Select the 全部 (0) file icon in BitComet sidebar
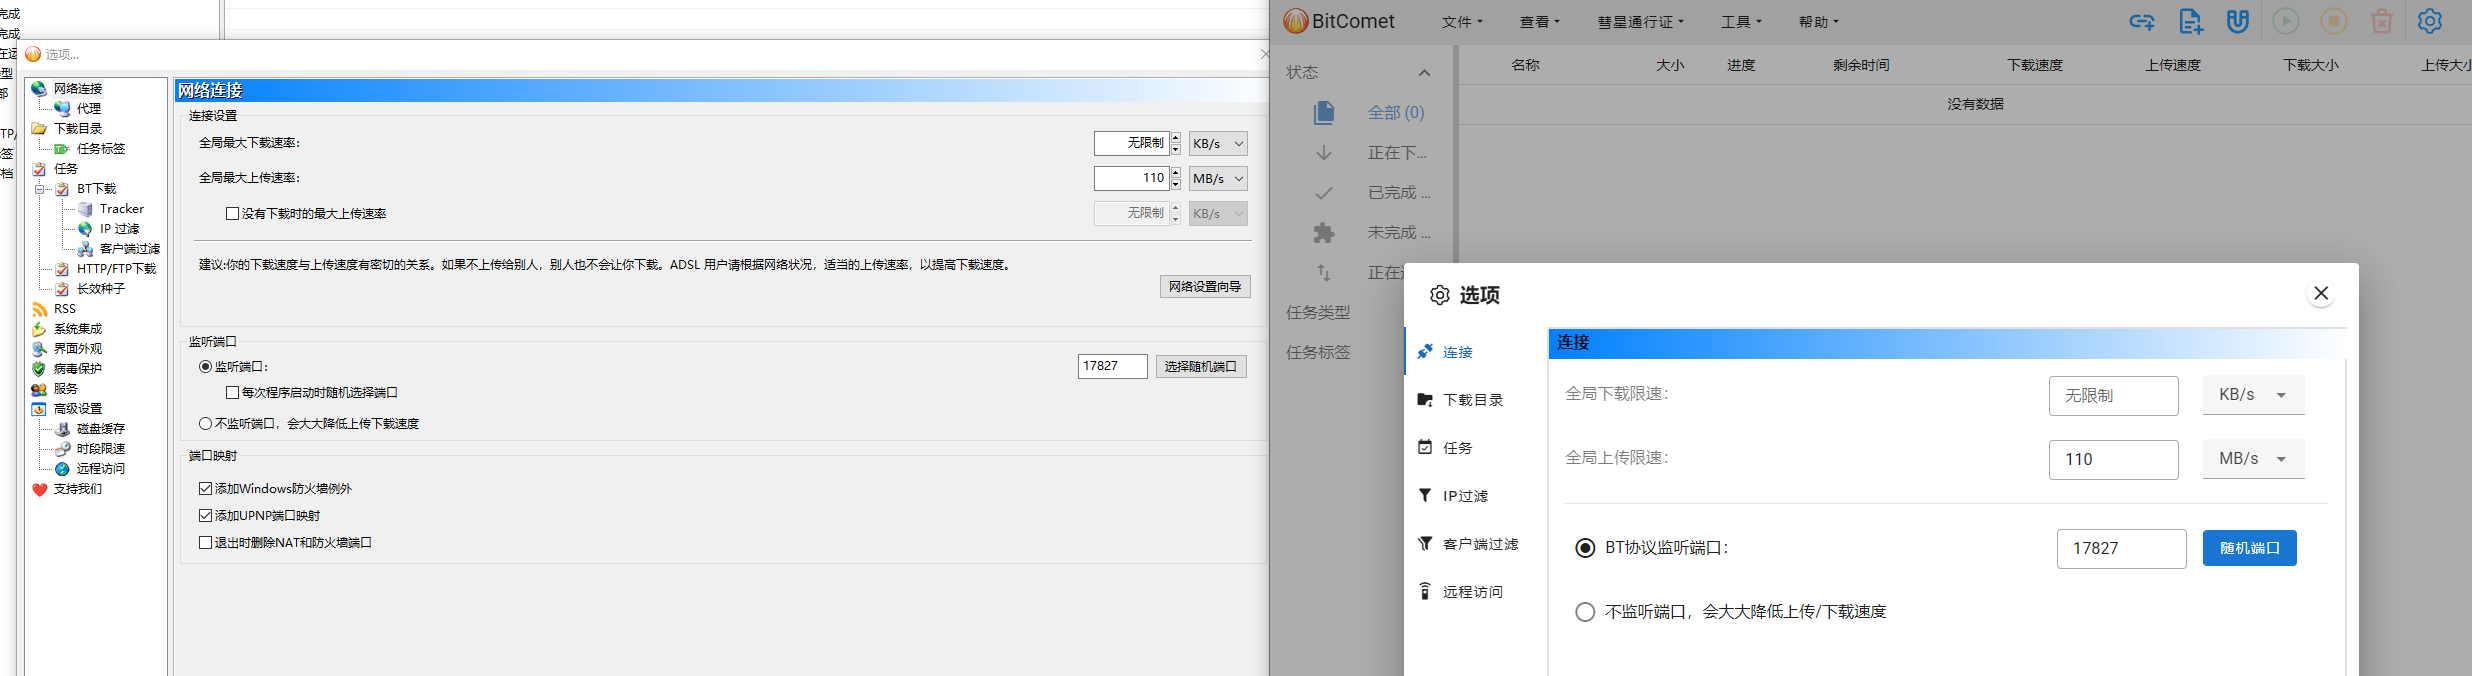Viewport: 2472px width, 676px height. coord(1324,113)
